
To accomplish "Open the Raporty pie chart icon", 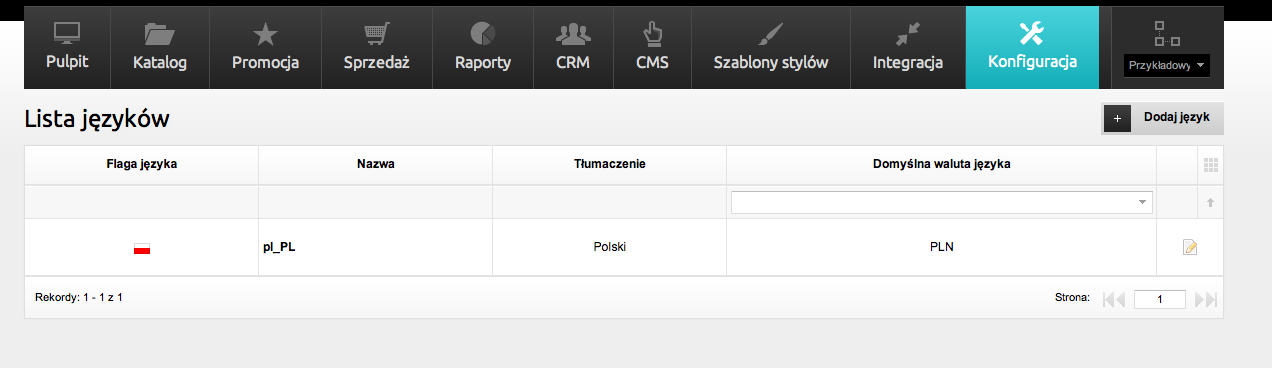I will pos(482,34).
